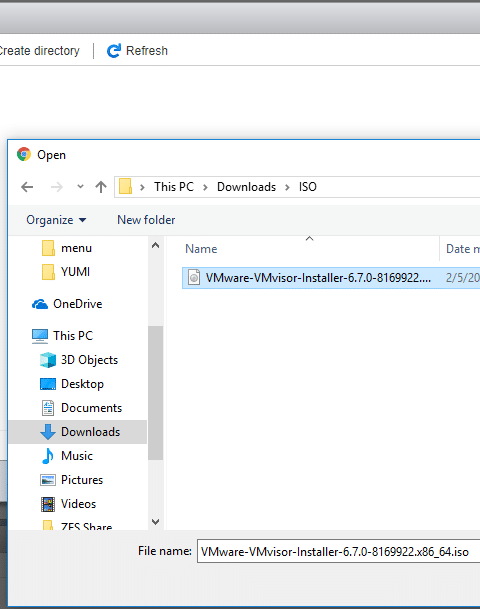The height and width of the screenshot is (609, 480).
Task: Click the navigation pane scrollbar thumb
Action: [155, 393]
